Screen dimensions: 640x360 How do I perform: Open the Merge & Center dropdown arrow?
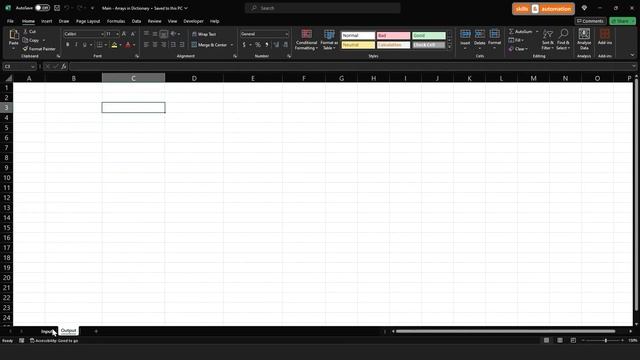pyautogui.click(x=232, y=45)
